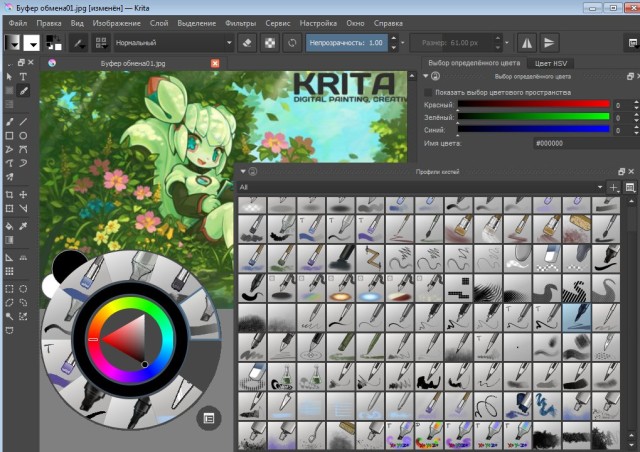Viewport: 640px width, 452px height.
Task: Select the Ellipse shape tool
Action: click(x=23, y=135)
